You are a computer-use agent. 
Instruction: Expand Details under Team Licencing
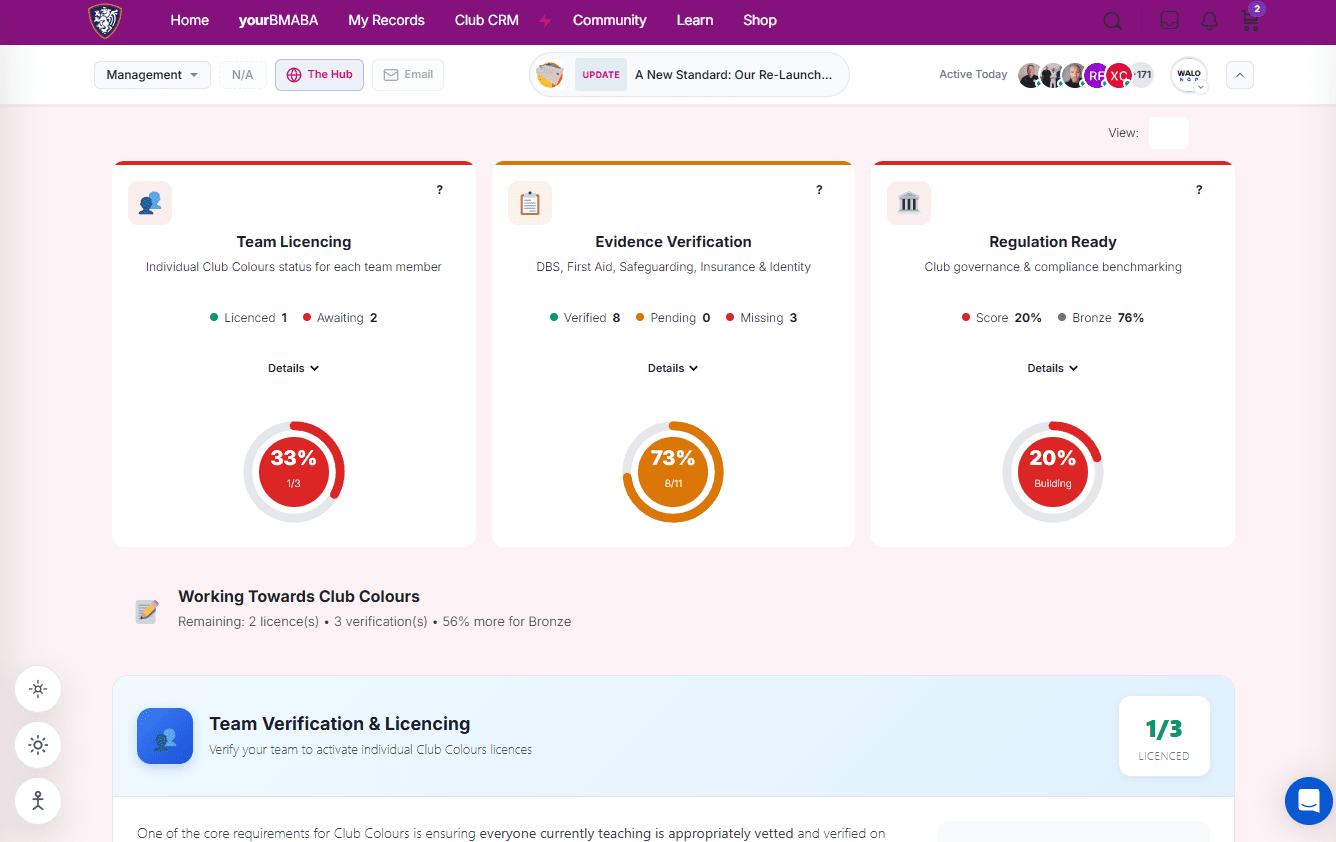coord(293,368)
